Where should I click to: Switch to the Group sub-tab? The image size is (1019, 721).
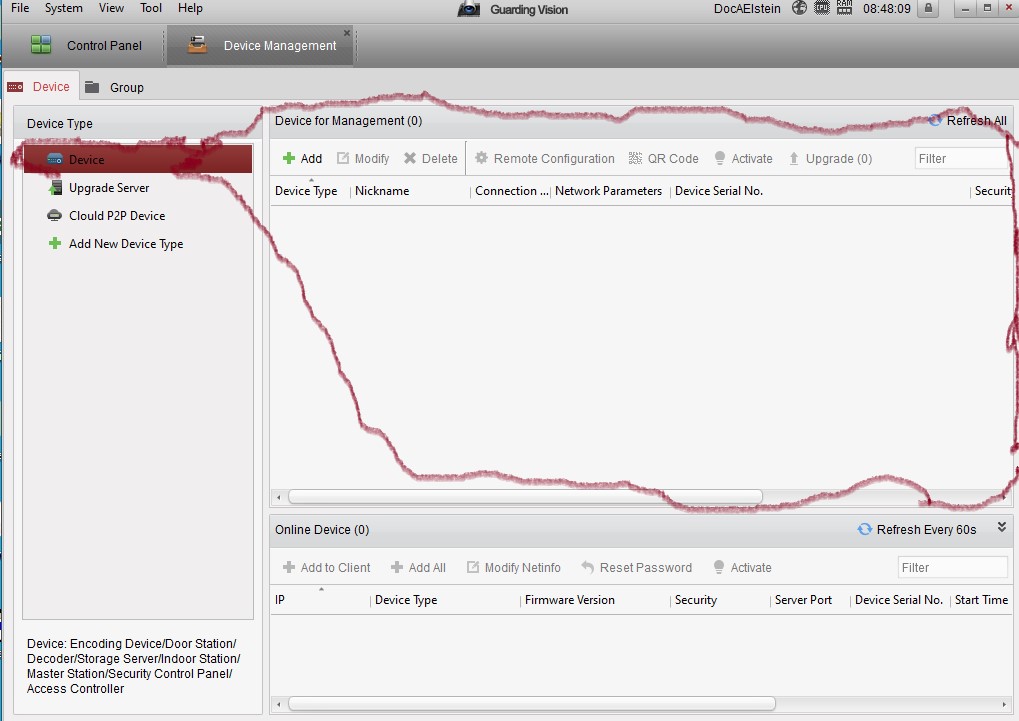[114, 87]
